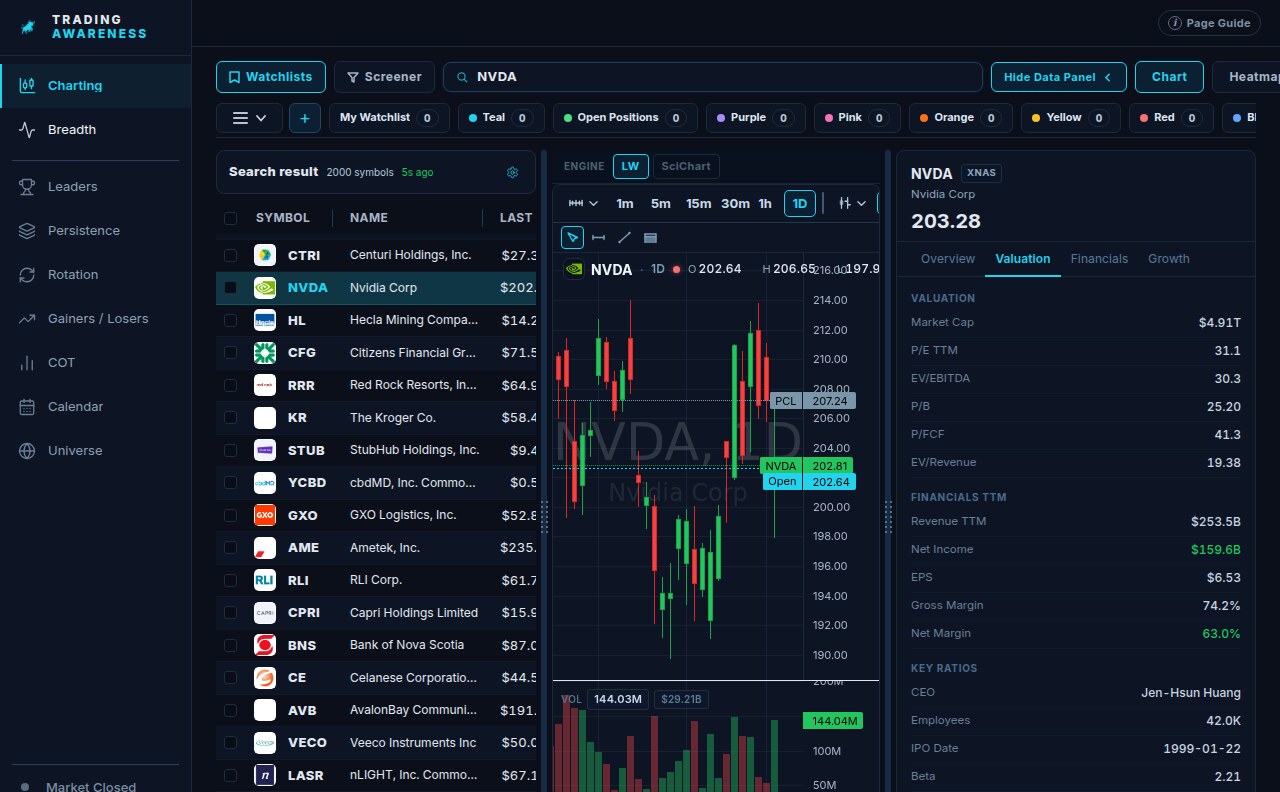The image size is (1280, 792).
Task: Check the RRR row checkbox
Action: coord(231,385)
